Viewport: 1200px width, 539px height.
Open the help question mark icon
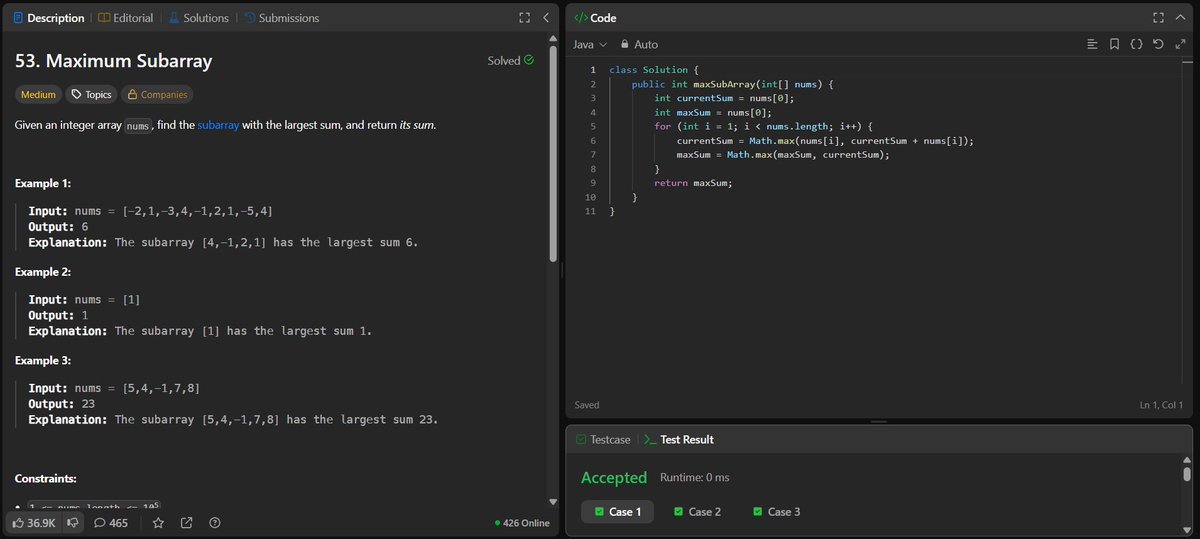(214, 522)
